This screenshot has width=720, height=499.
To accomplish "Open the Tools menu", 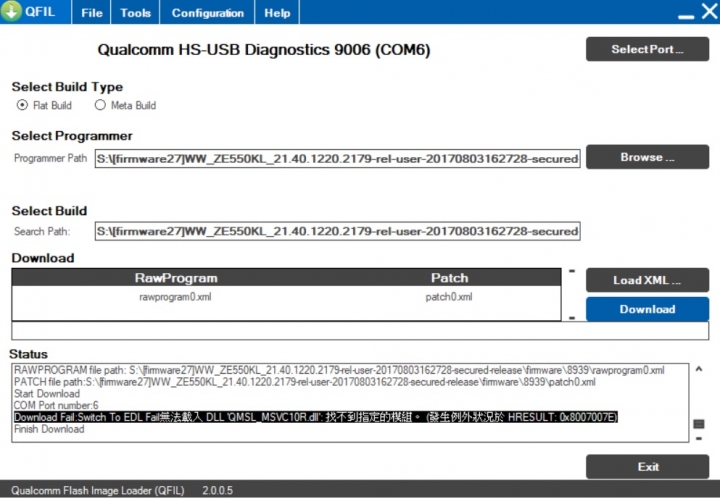I will pyautogui.click(x=135, y=13).
